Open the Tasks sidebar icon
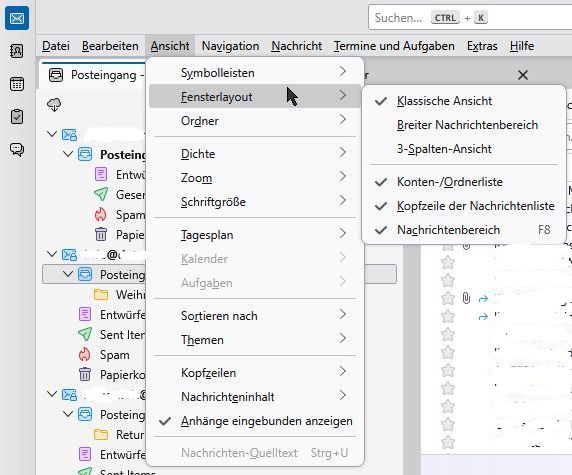This screenshot has height=475, width=572. tap(17, 117)
